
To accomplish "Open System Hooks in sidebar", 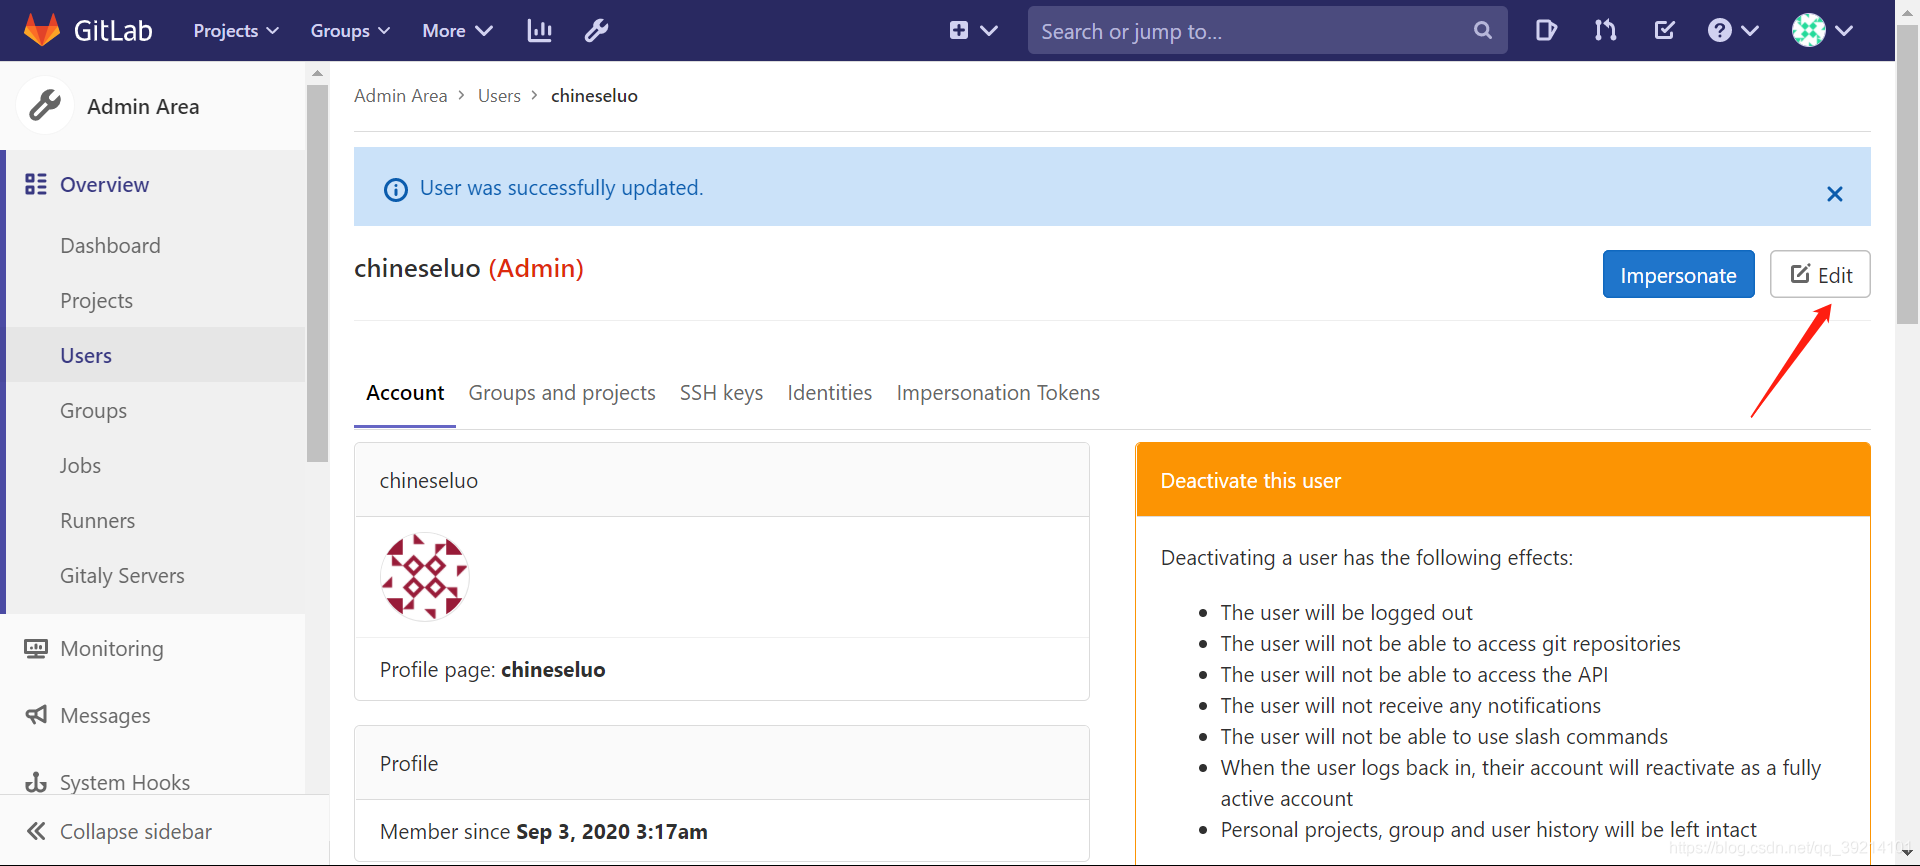I will [107, 783].
